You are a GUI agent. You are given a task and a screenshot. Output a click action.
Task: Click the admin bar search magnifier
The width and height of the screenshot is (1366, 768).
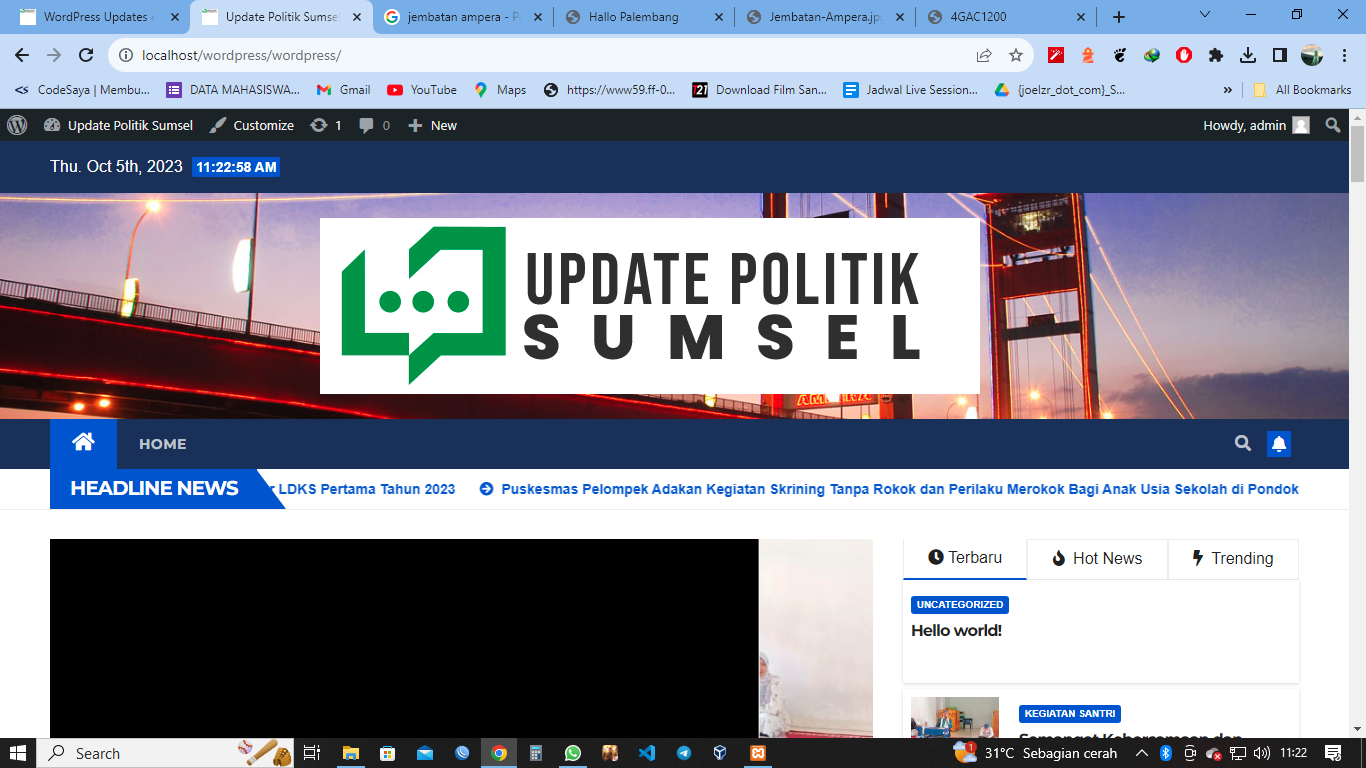click(x=1333, y=125)
